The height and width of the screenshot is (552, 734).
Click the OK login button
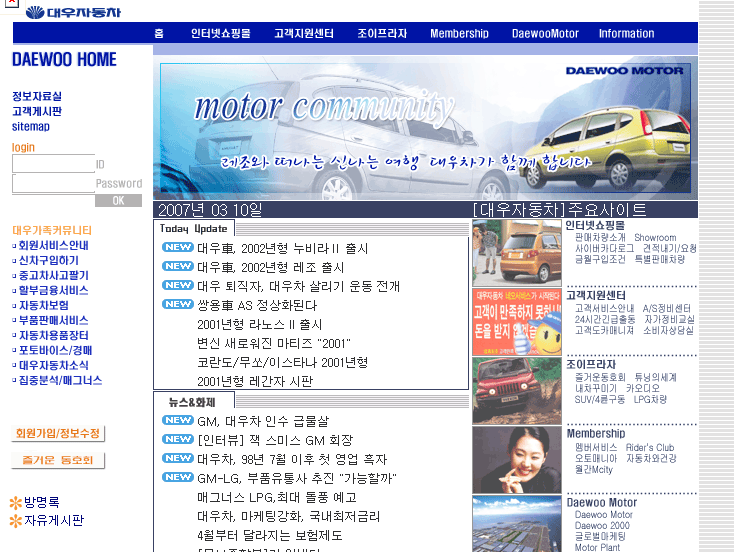pyautogui.click(x=118, y=200)
